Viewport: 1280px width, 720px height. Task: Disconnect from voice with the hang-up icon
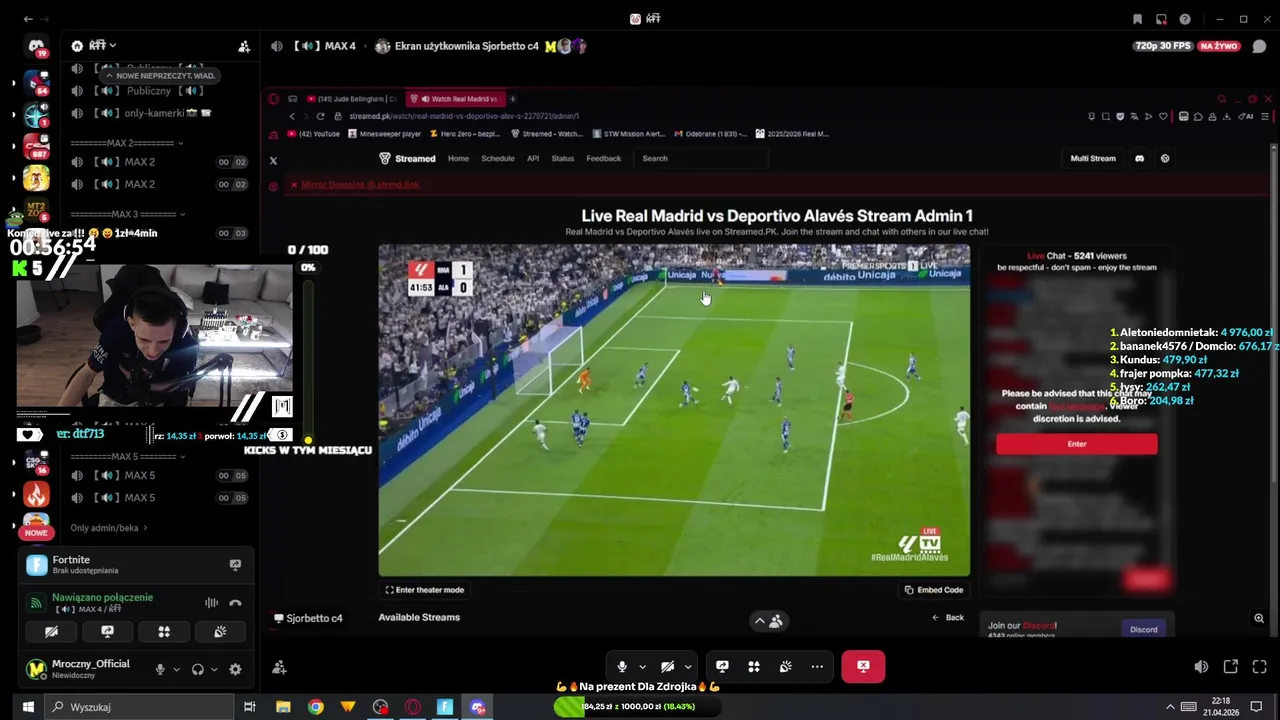coord(236,603)
